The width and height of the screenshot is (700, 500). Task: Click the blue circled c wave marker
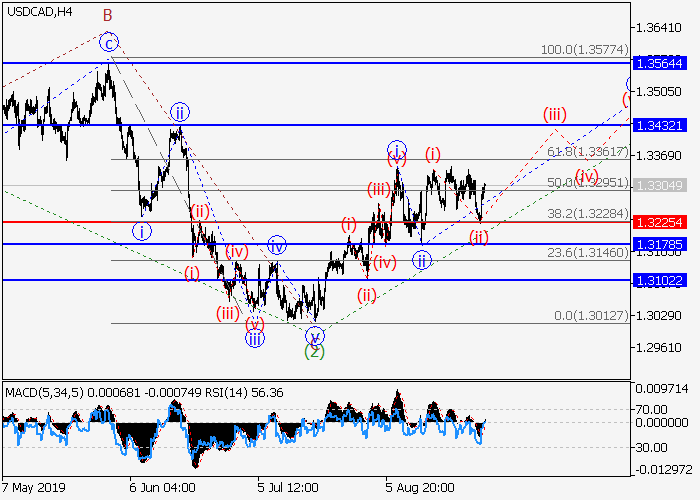(109, 42)
